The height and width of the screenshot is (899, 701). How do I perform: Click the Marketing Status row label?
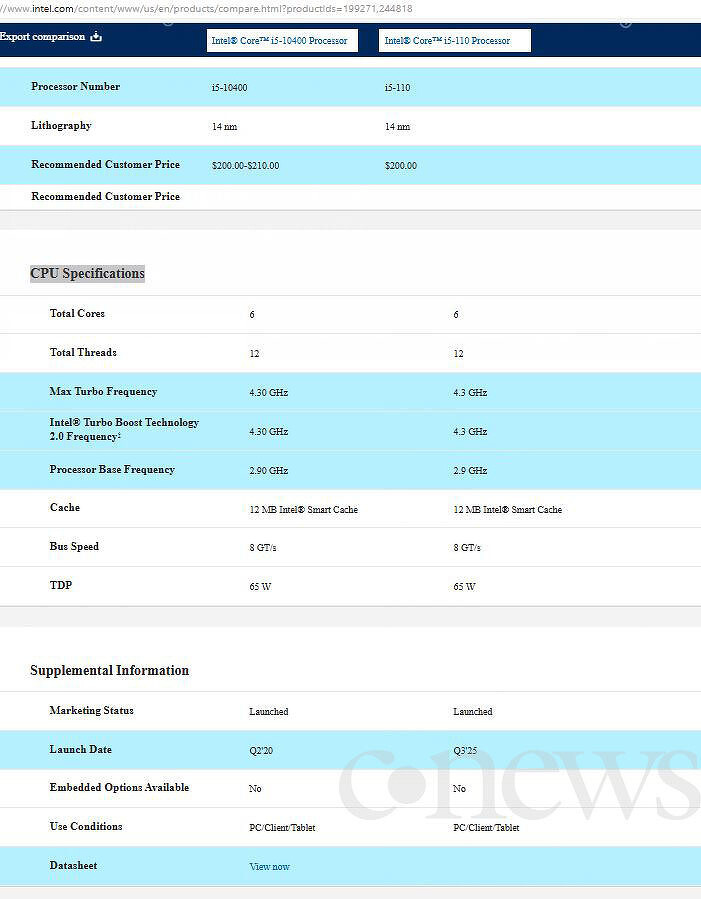pyautogui.click(x=92, y=710)
